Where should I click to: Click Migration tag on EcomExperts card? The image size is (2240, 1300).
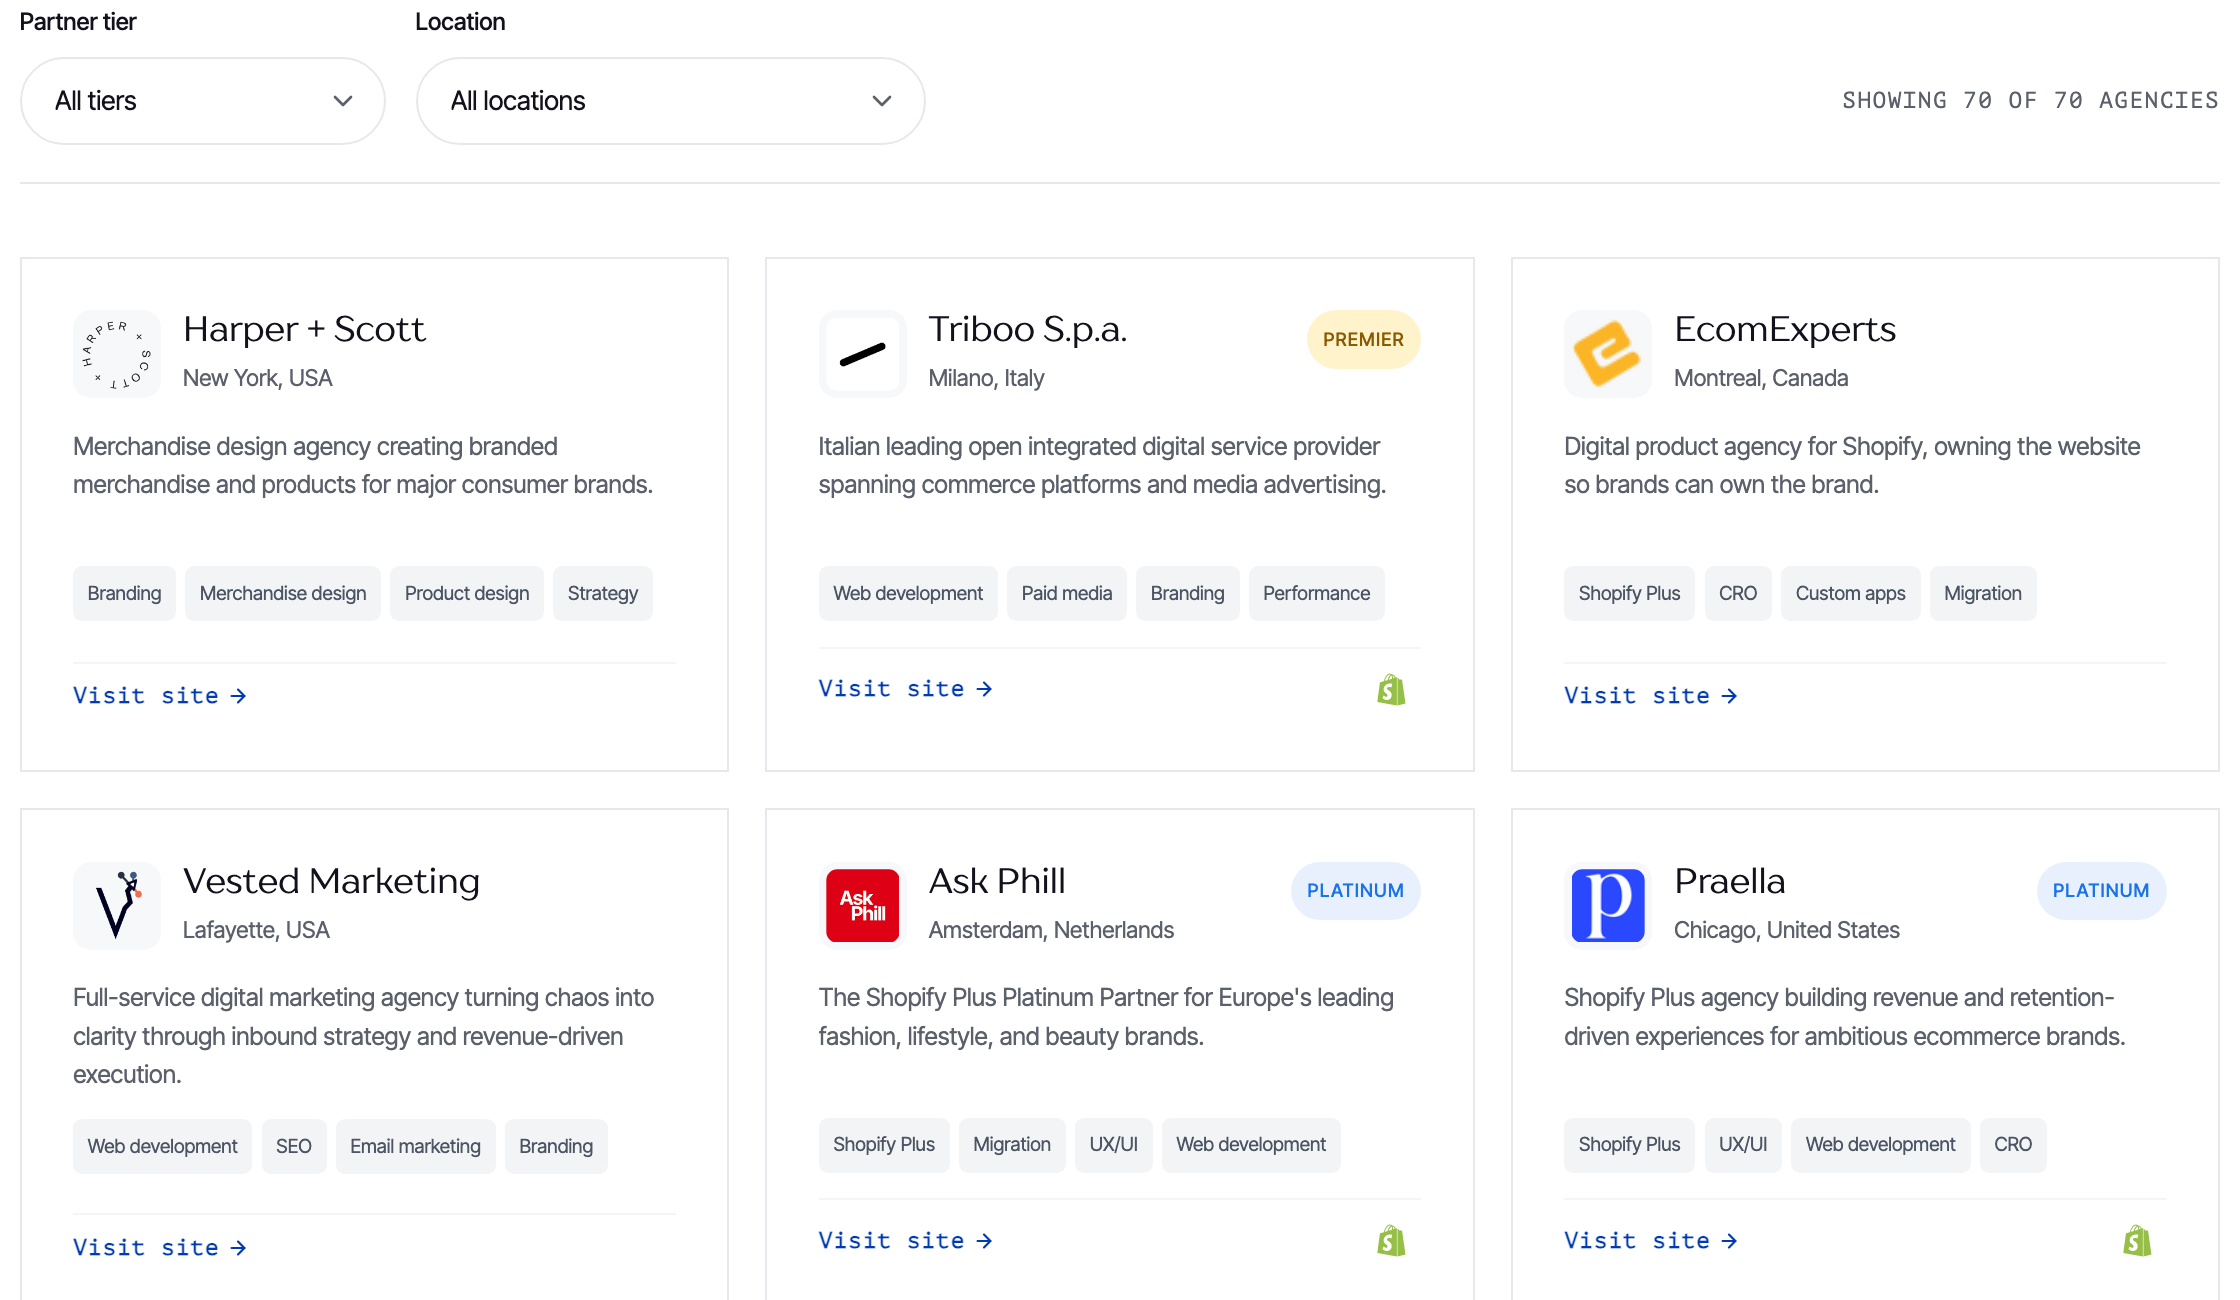pyautogui.click(x=1983, y=594)
